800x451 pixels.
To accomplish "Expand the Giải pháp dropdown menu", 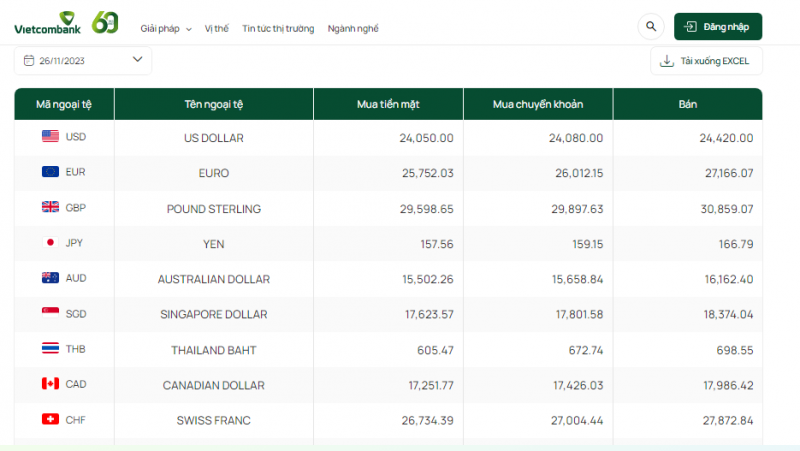I will click(166, 29).
